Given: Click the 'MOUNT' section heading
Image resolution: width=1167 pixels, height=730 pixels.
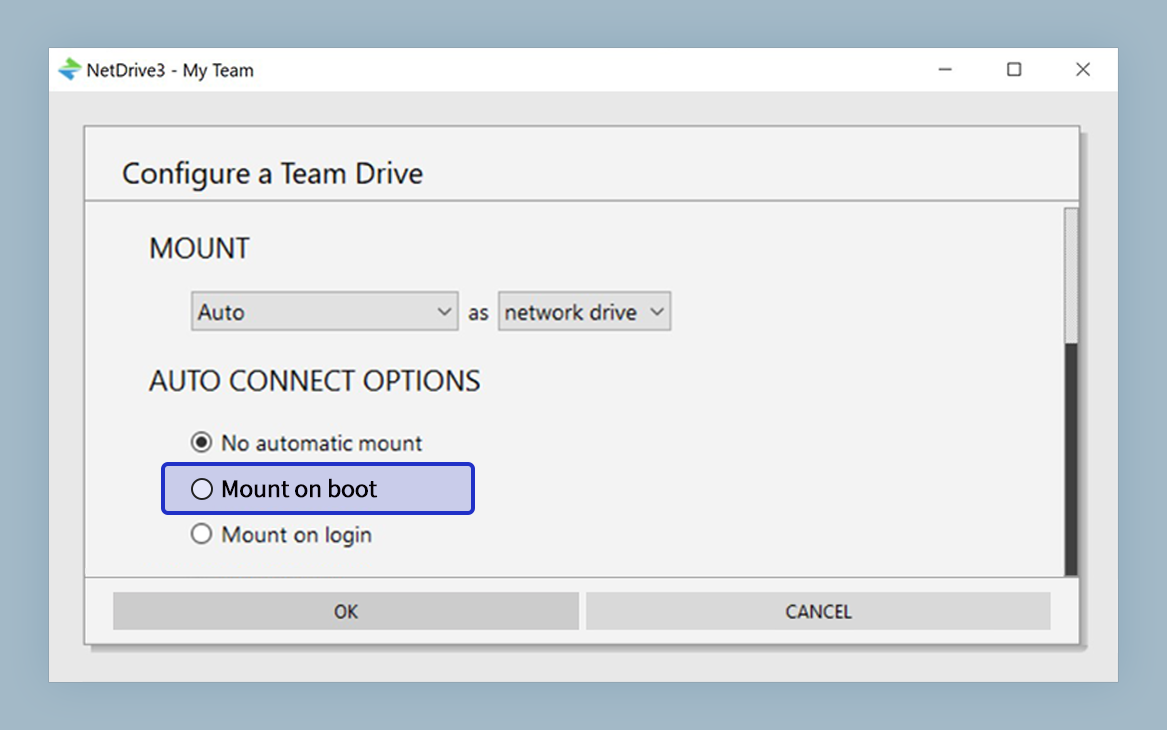Looking at the screenshot, I should pyautogui.click(x=198, y=248).
